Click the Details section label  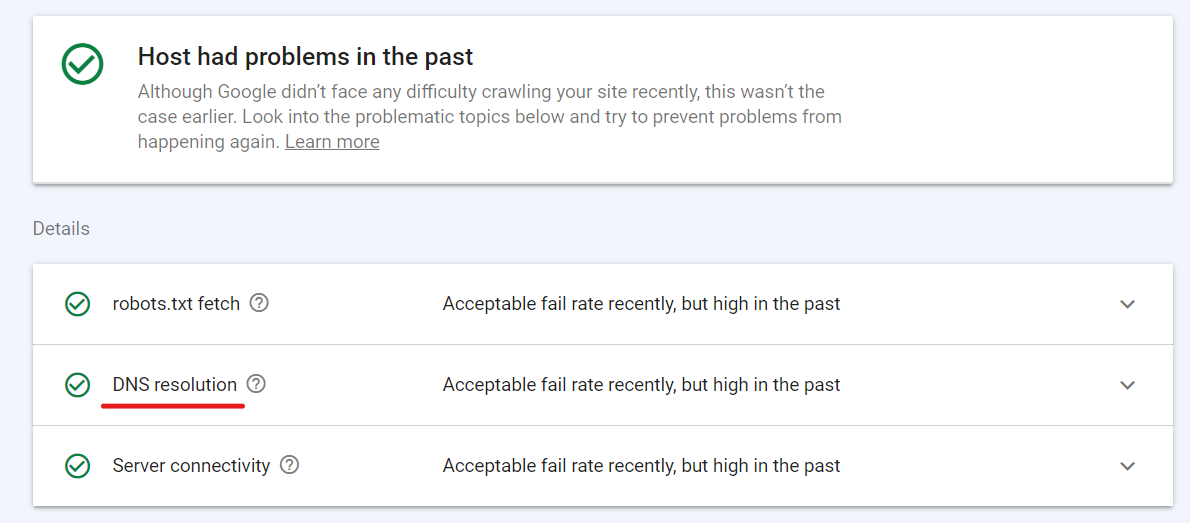click(61, 228)
